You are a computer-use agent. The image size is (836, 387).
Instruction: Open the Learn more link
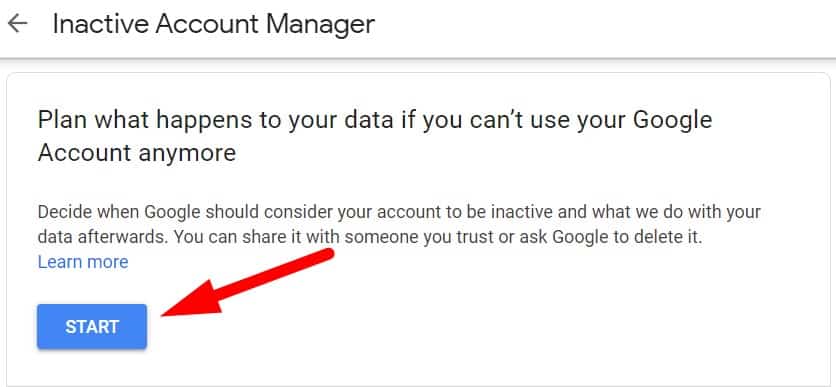83,262
